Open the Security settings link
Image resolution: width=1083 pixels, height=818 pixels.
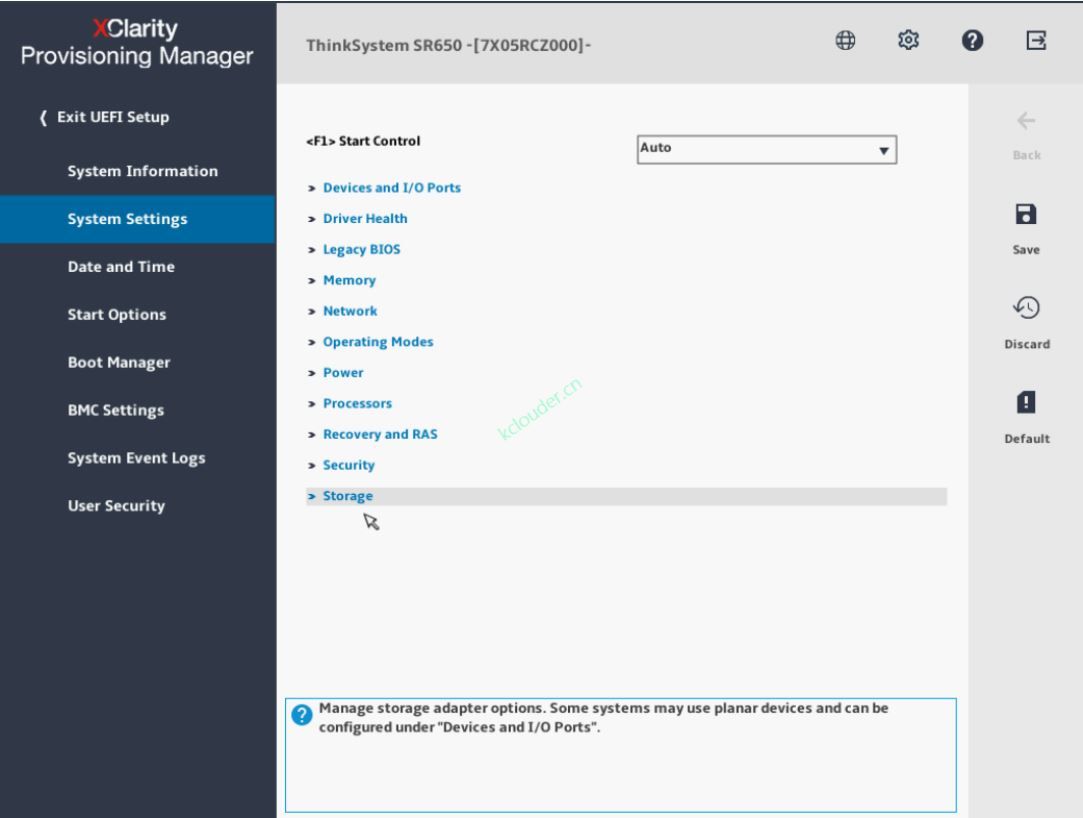(x=349, y=465)
